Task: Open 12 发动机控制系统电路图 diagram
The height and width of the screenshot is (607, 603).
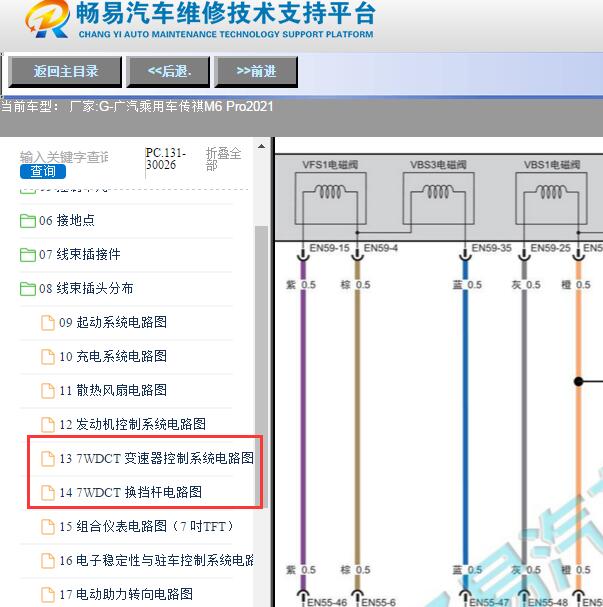Action: [x=132, y=424]
